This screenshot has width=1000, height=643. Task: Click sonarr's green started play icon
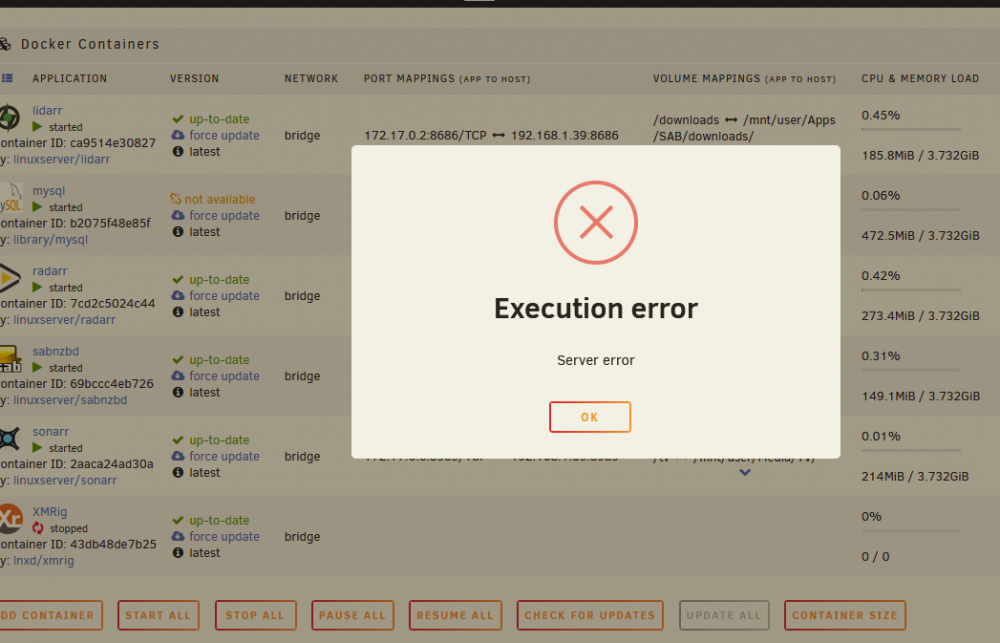point(37,448)
